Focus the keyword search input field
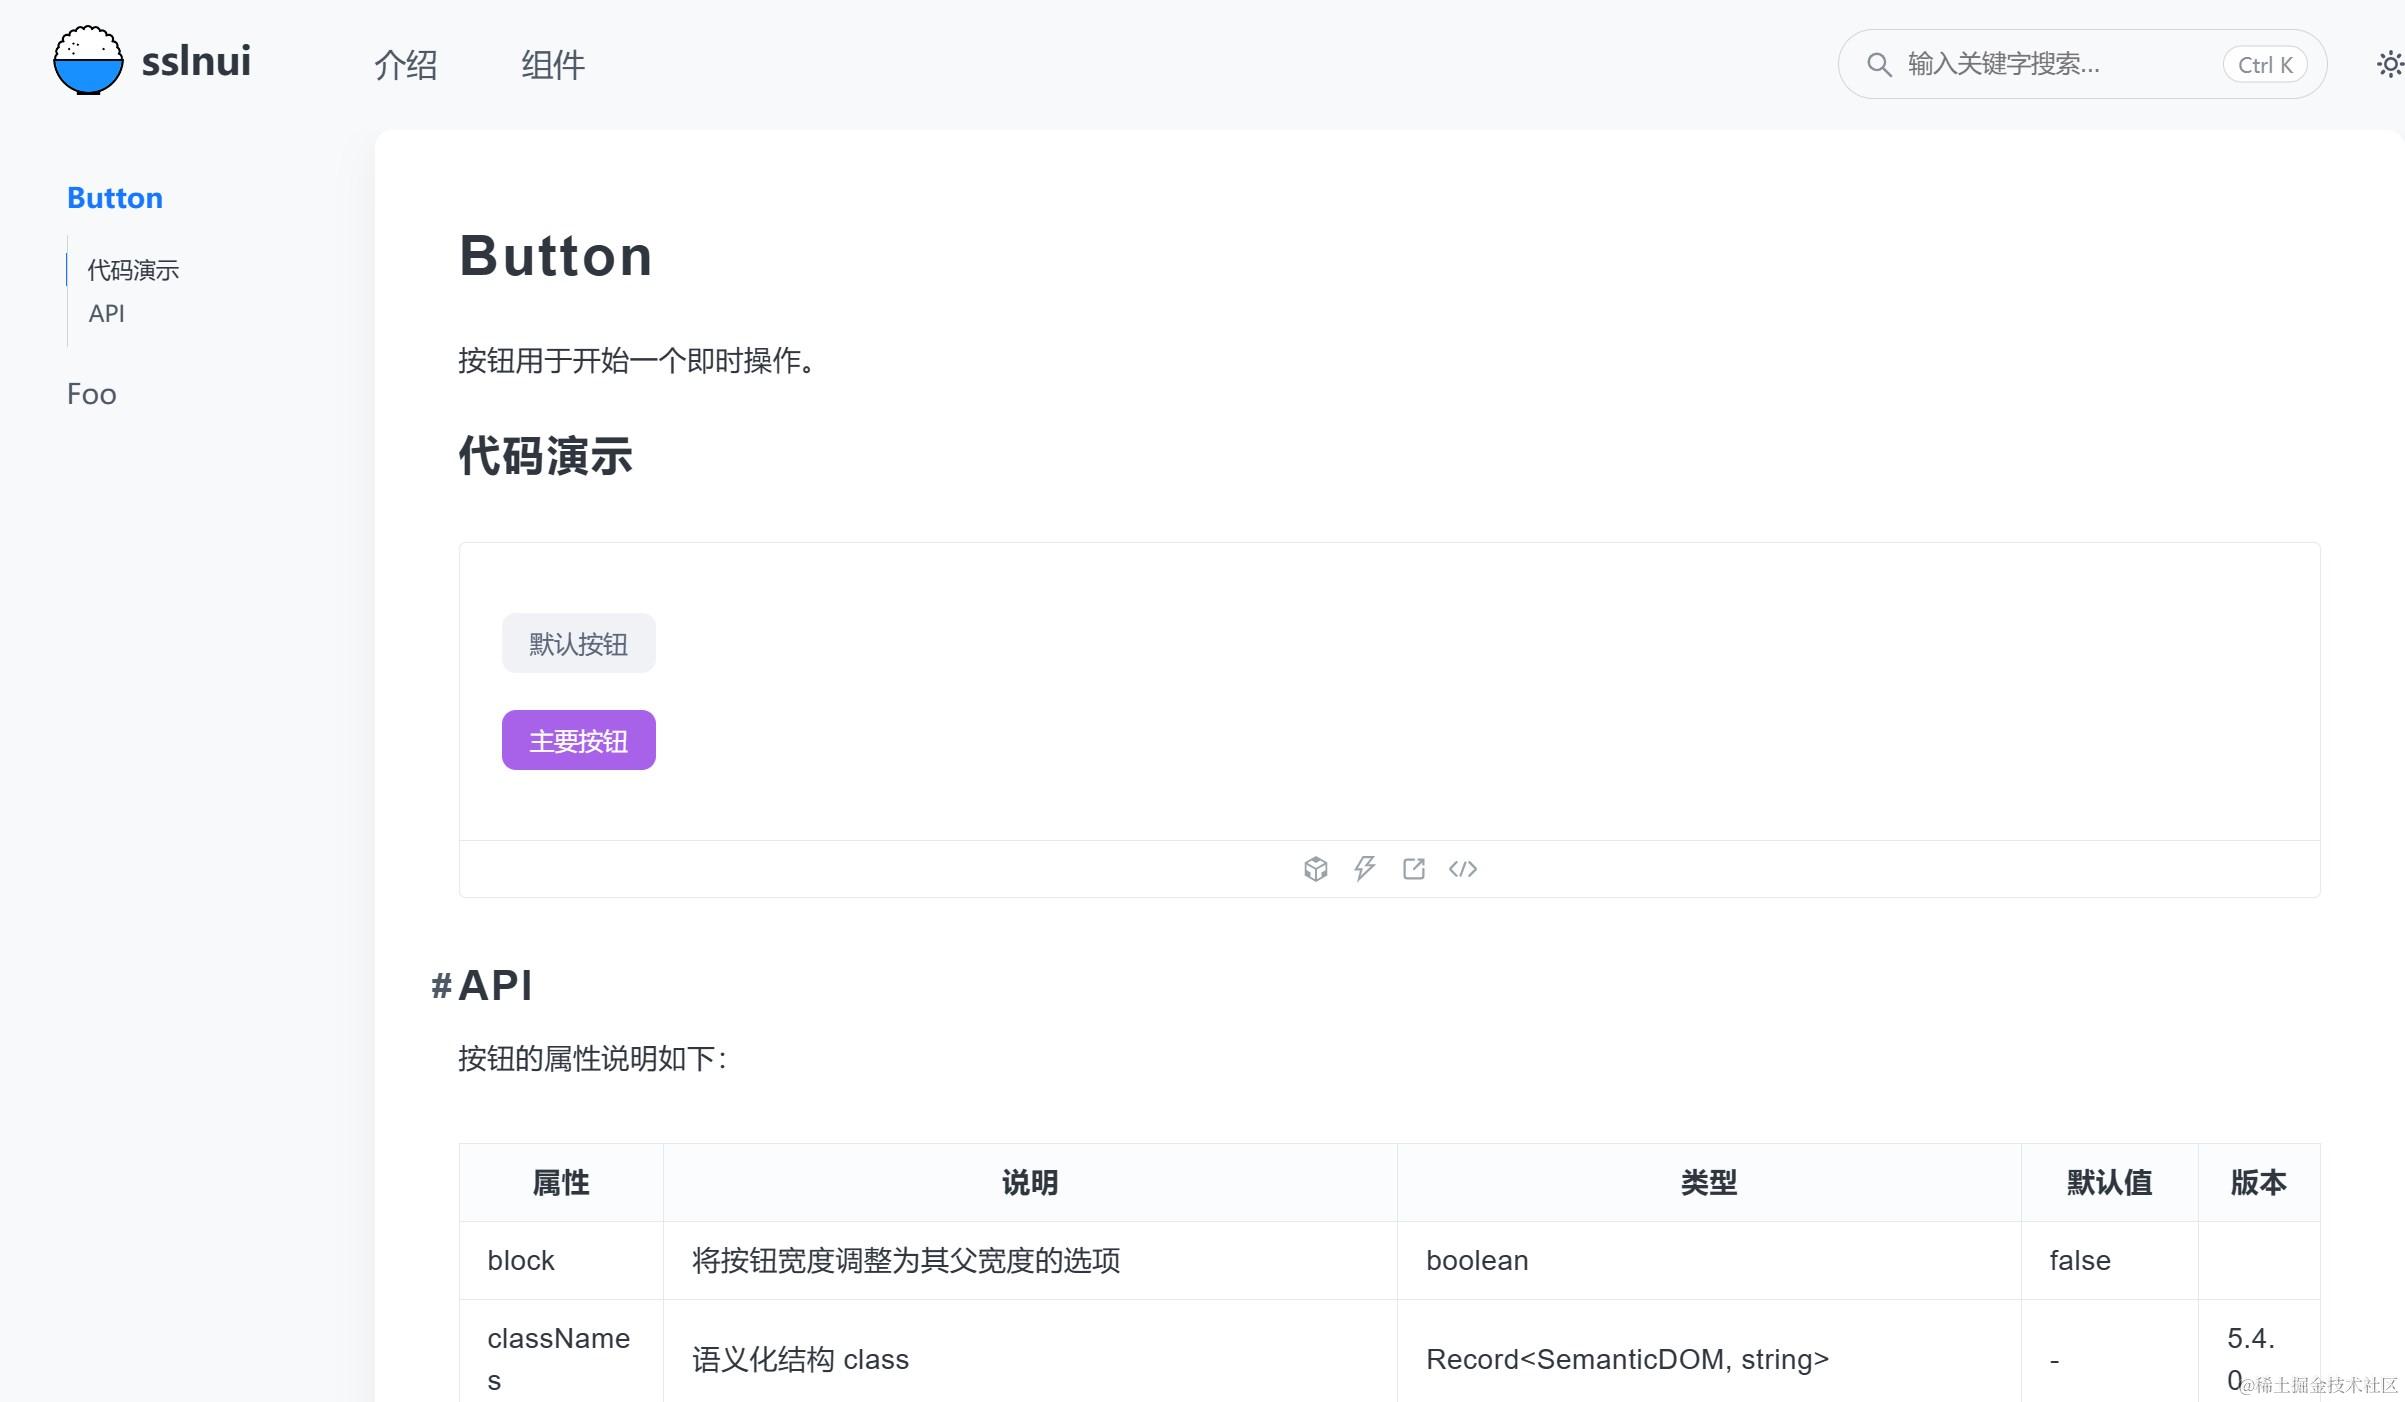 [2040, 65]
